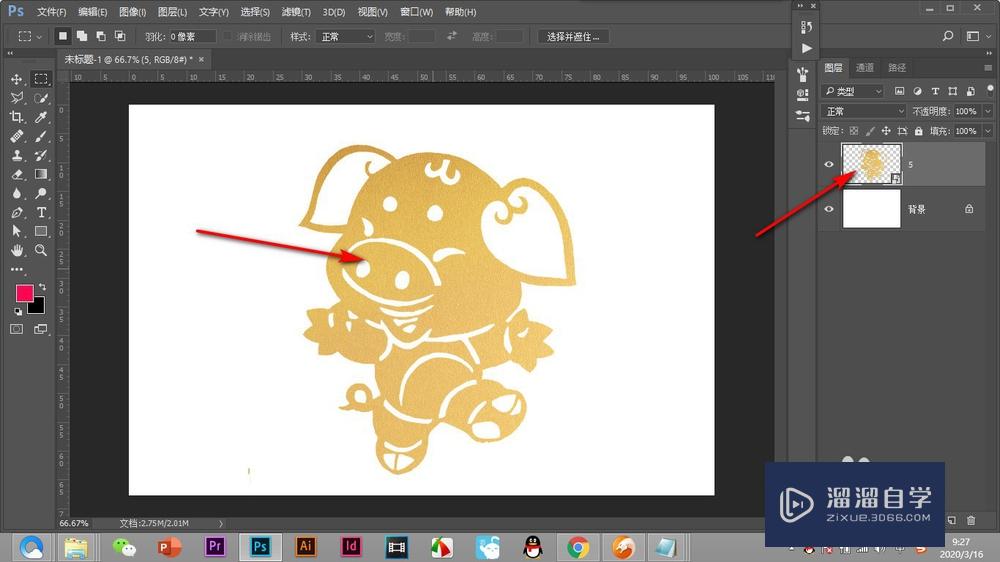Click the lock all icon in Layers panel
The image size is (1000, 562).
coord(918,131)
